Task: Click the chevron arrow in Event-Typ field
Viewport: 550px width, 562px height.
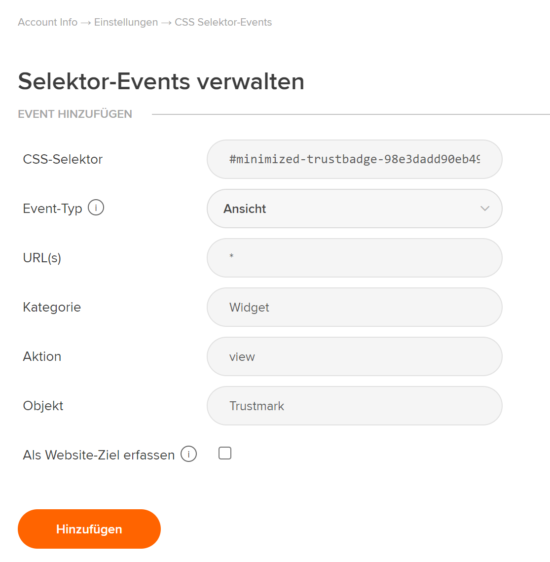Action: (x=485, y=209)
